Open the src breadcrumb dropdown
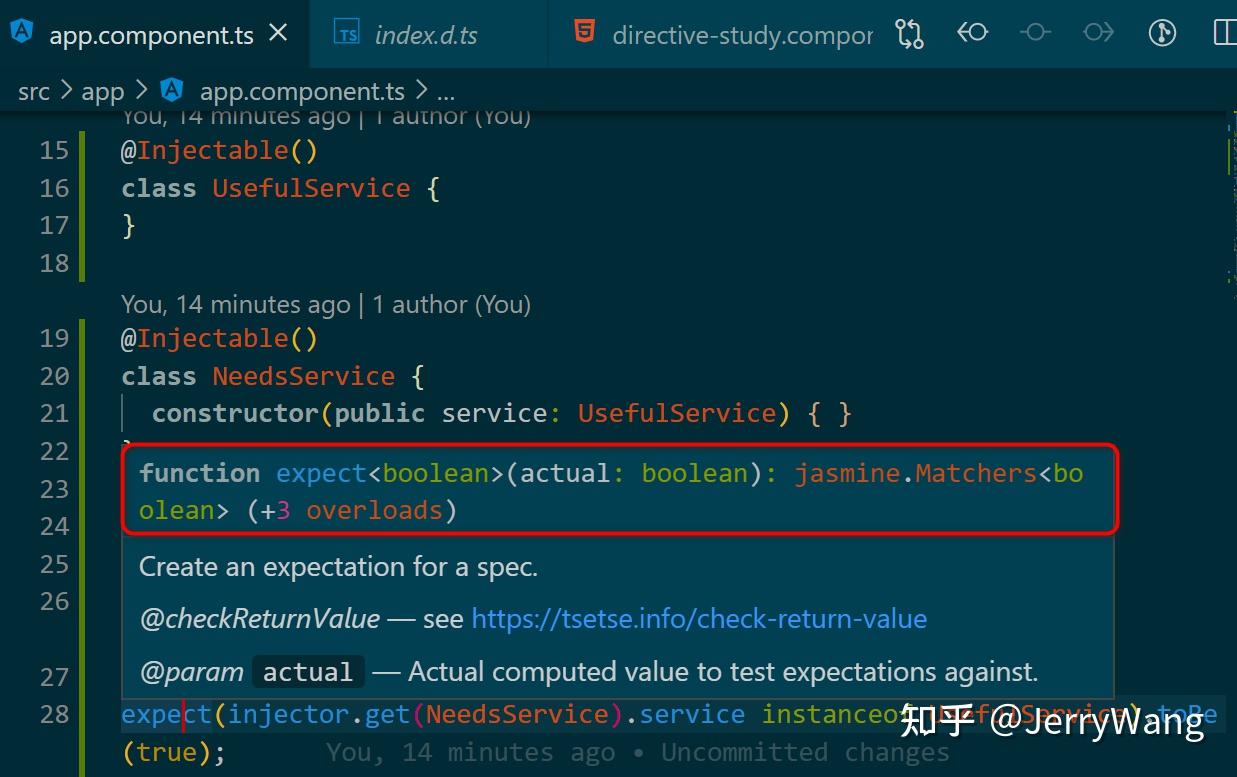Image resolution: width=1237 pixels, height=777 pixels. coord(33,91)
